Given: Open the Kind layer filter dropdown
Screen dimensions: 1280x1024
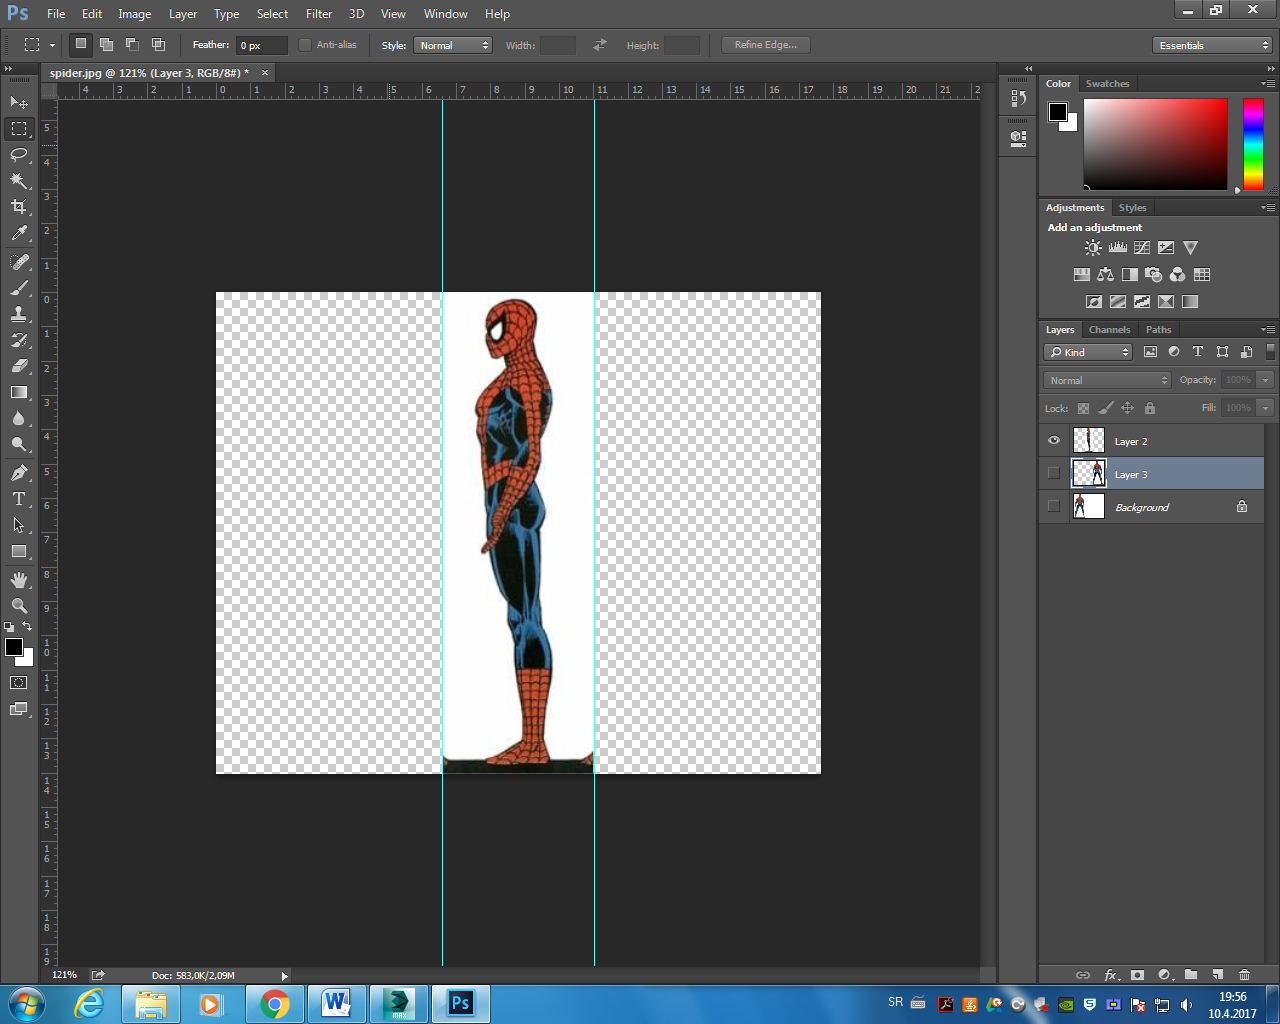Looking at the screenshot, I should pos(1088,352).
